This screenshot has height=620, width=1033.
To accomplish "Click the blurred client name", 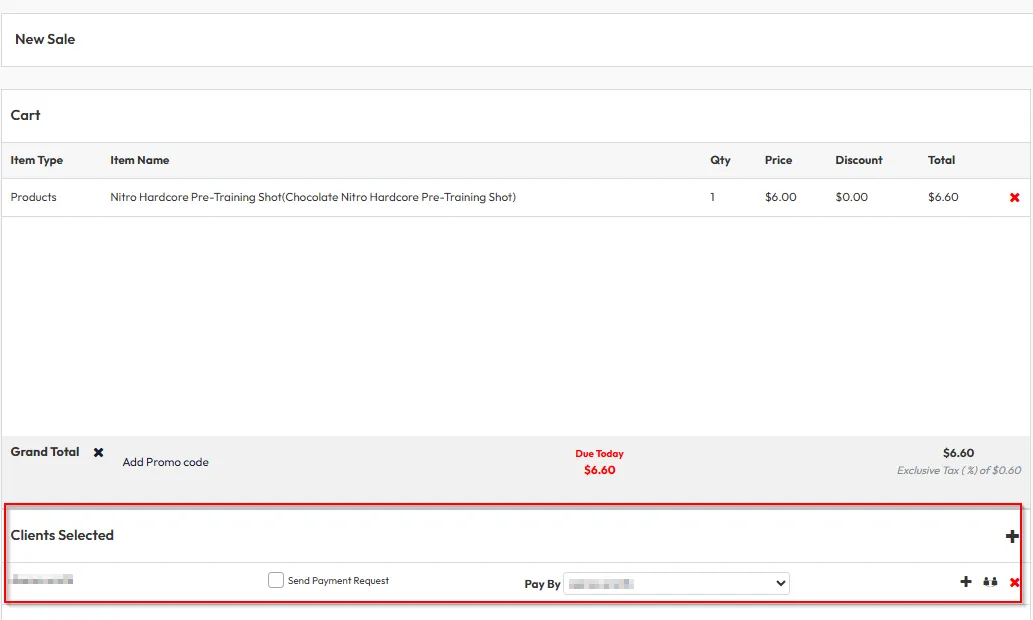I will (x=41, y=579).
